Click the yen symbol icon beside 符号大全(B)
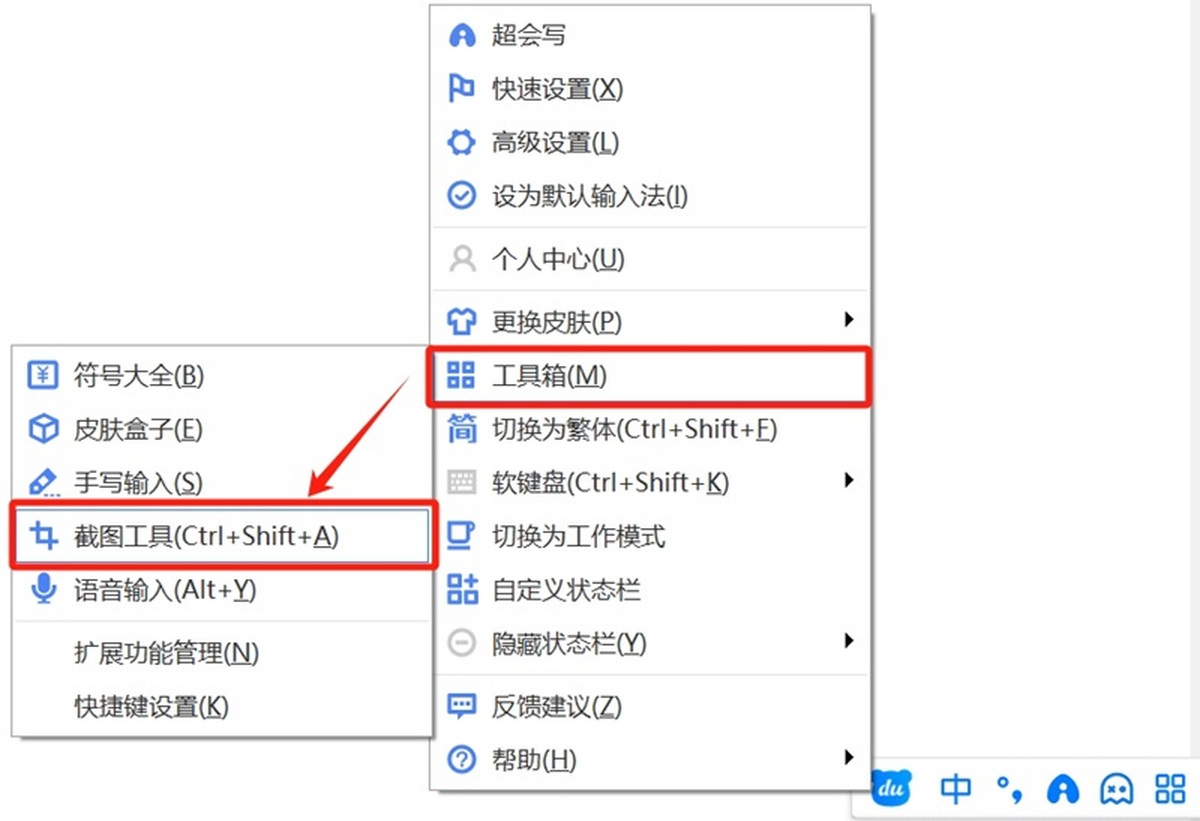 click(43, 376)
